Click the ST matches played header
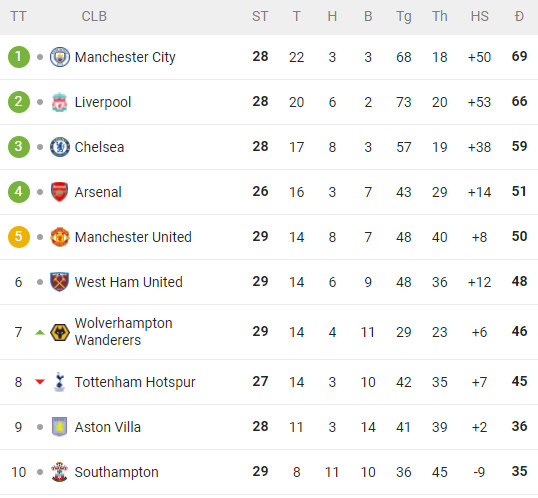 coord(260,16)
